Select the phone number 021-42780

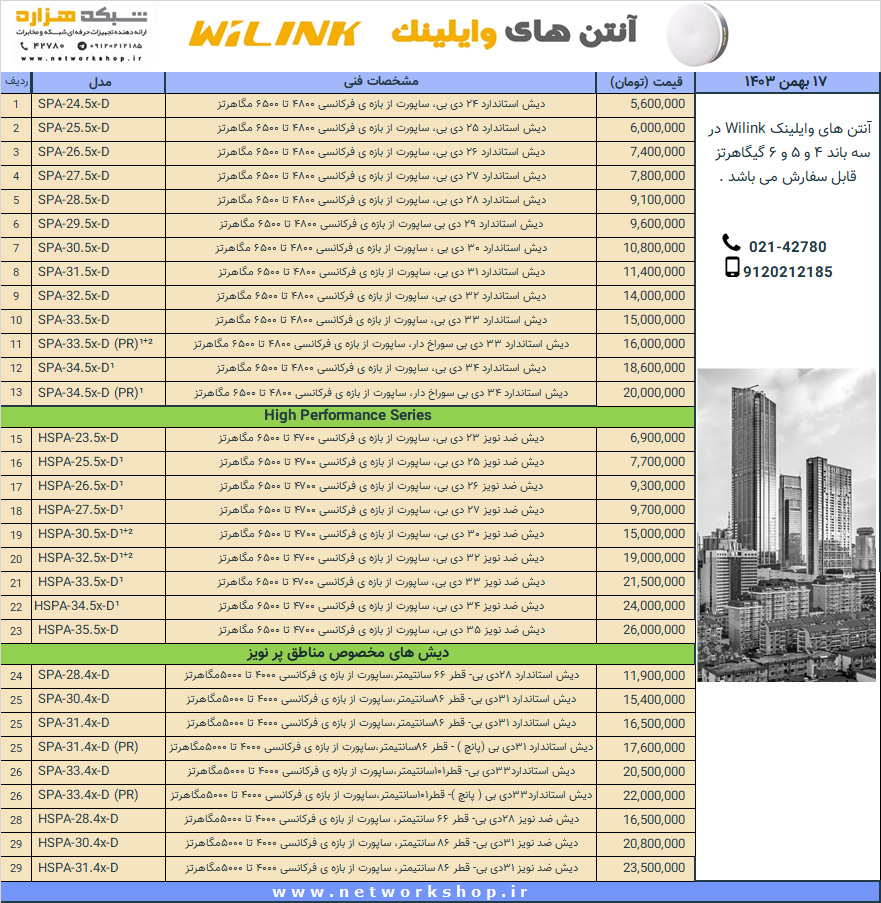click(x=787, y=247)
